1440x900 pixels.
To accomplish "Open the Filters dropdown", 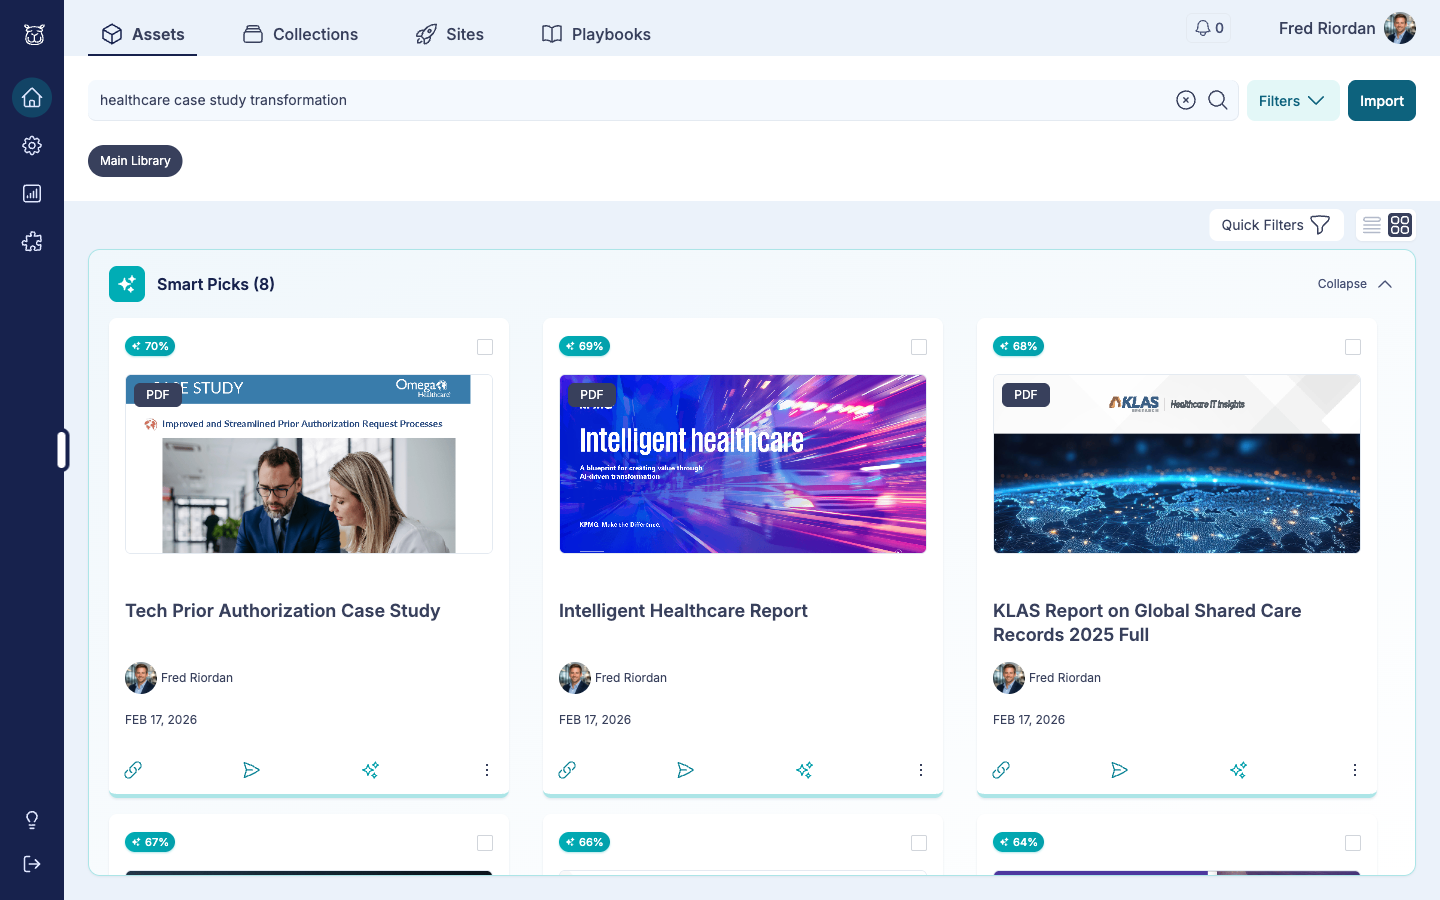I will 1292,100.
